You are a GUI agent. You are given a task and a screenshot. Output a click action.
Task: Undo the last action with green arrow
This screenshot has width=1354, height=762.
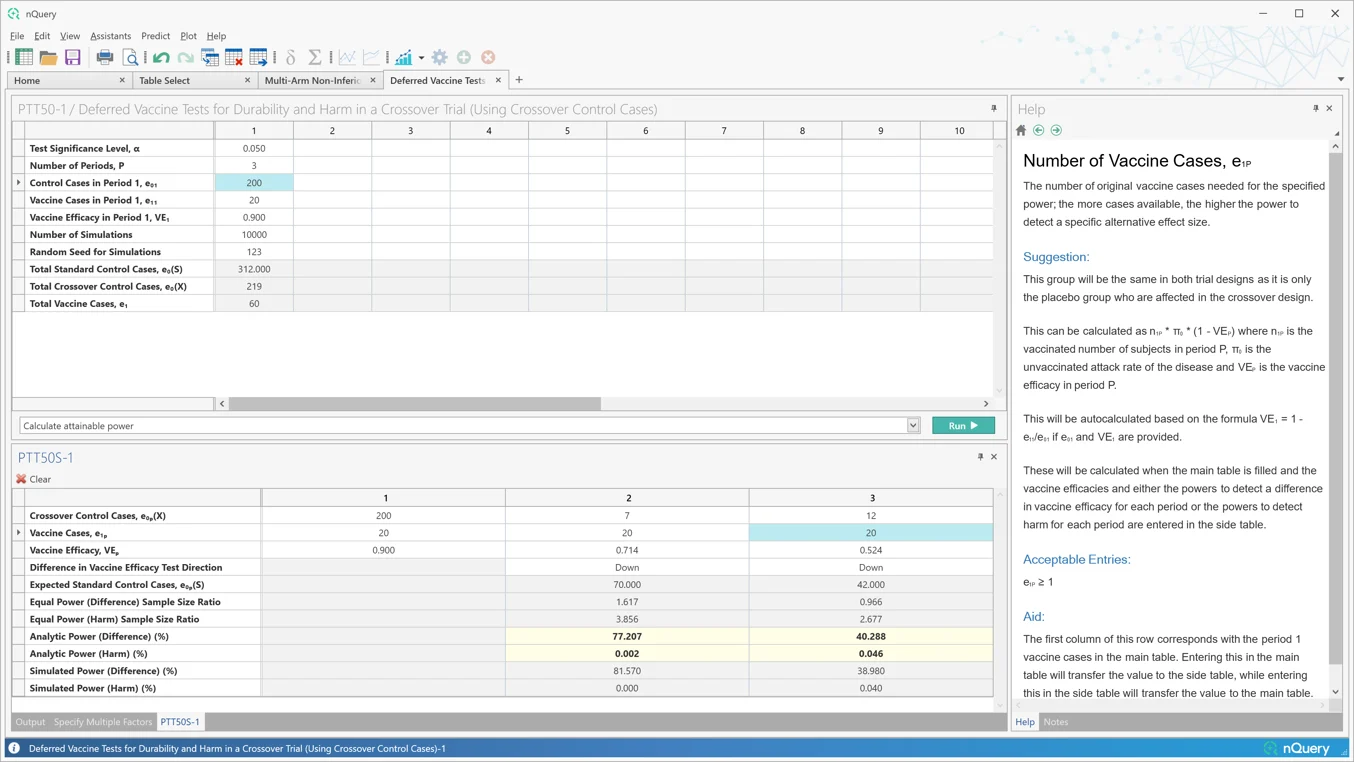[161, 58]
